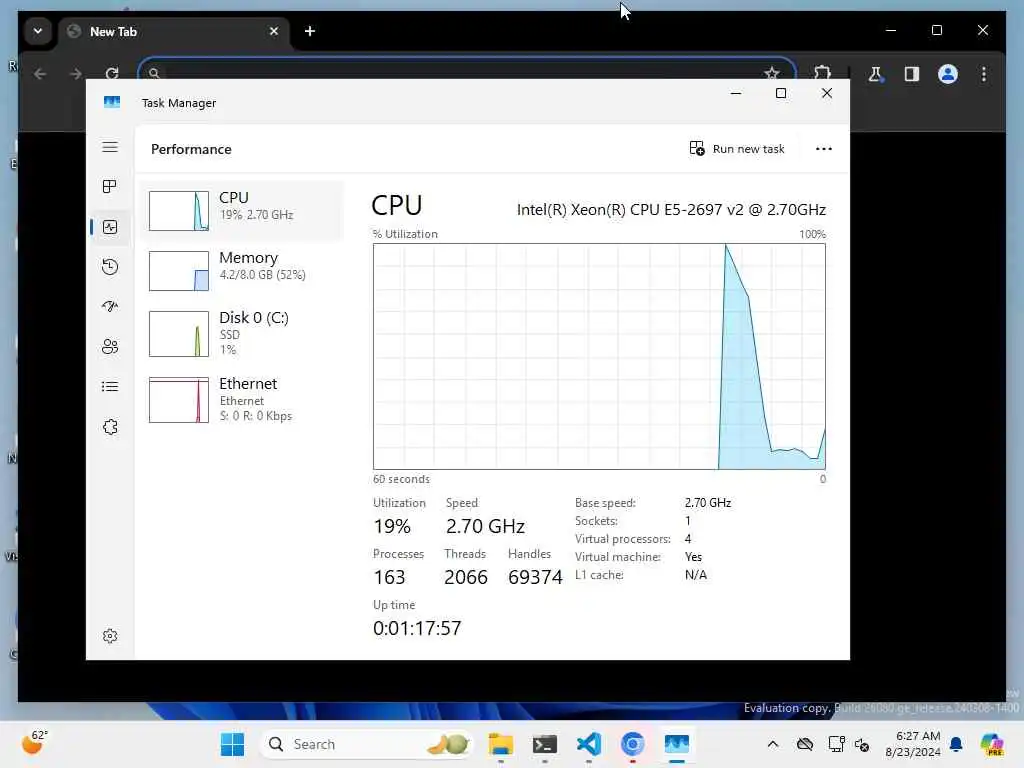Viewport: 1024px width, 768px height.
Task: Open the Details page in Task Manager
Action: click(110, 387)
